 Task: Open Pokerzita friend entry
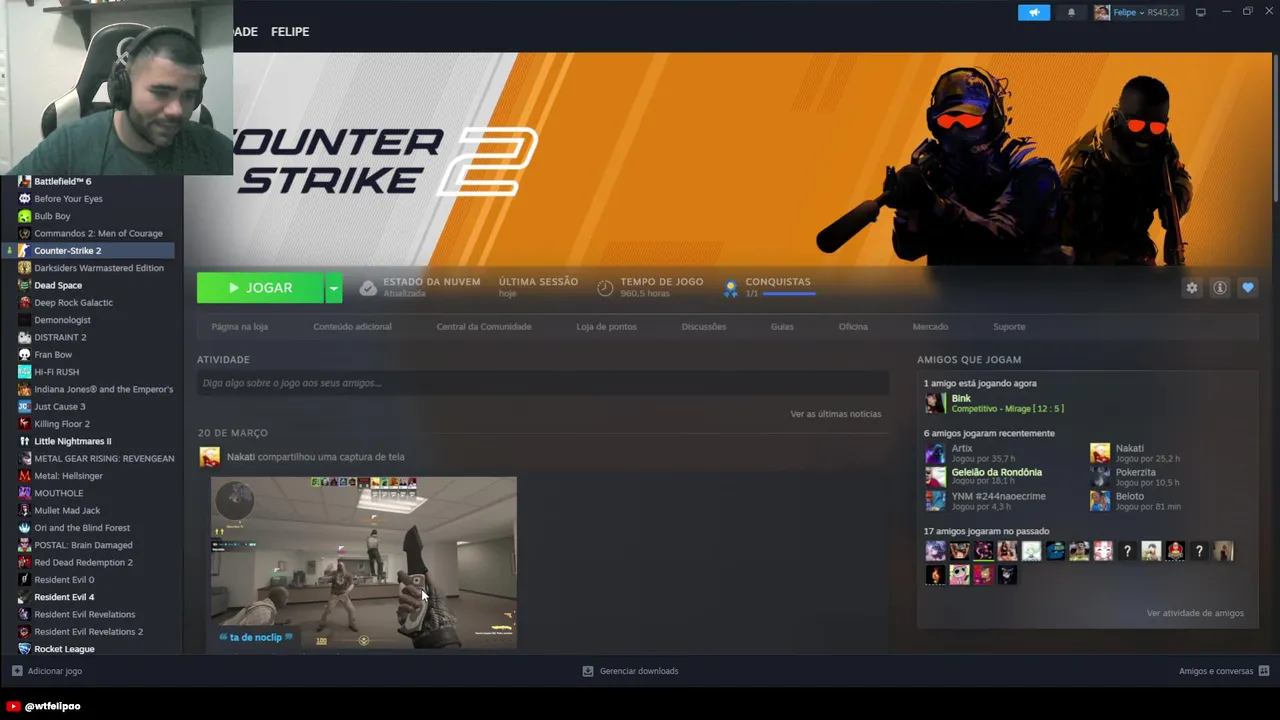pyautogui.click(x=1135, y=477)
